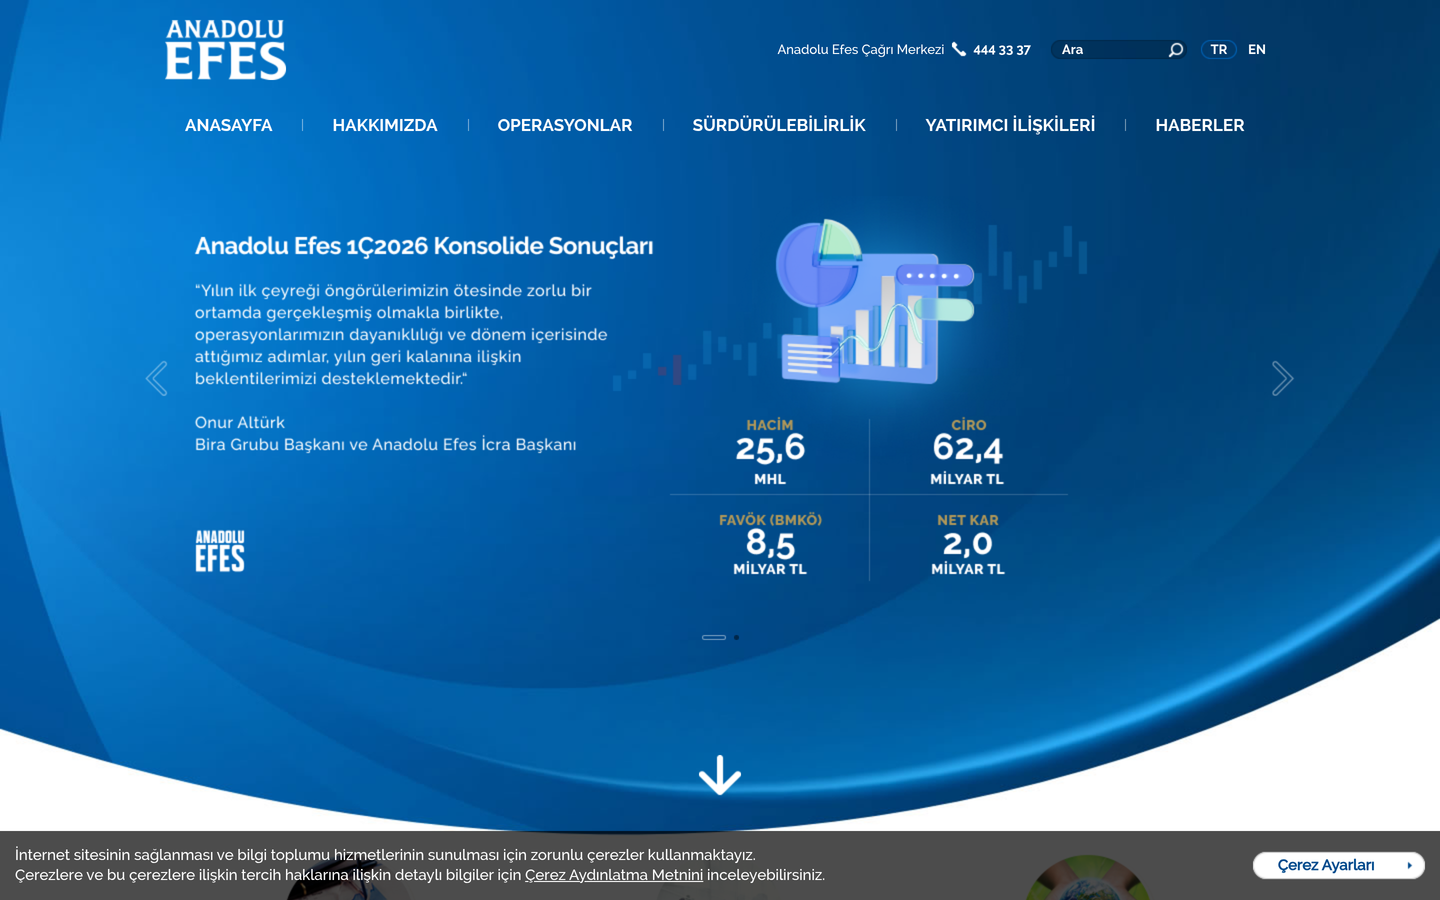Open the Çerez Aydınlatma Metnini link
1440x900 pixels.
[x=614, y=875]
